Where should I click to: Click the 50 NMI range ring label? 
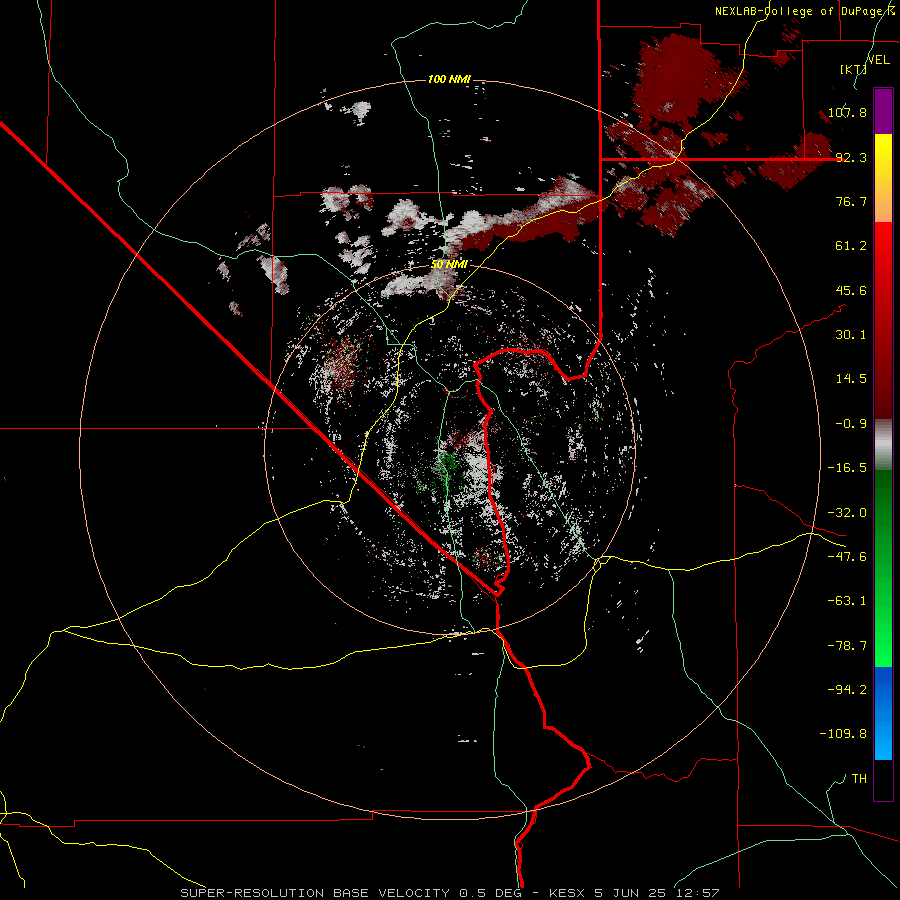coord(449,264)
